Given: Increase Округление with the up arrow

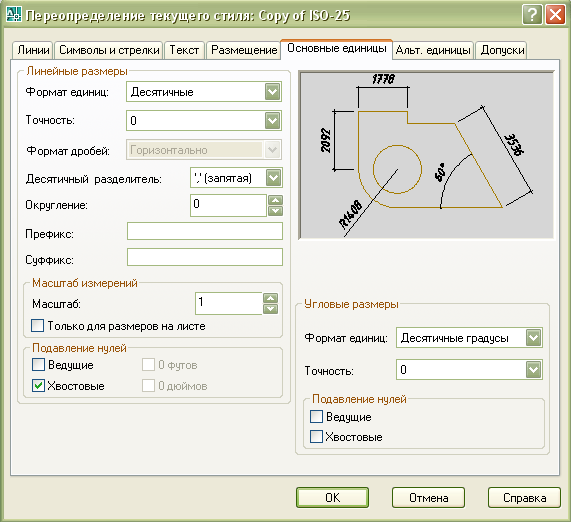Looking at the screenshot, I should pyautogui.click(x=275, y=200).
